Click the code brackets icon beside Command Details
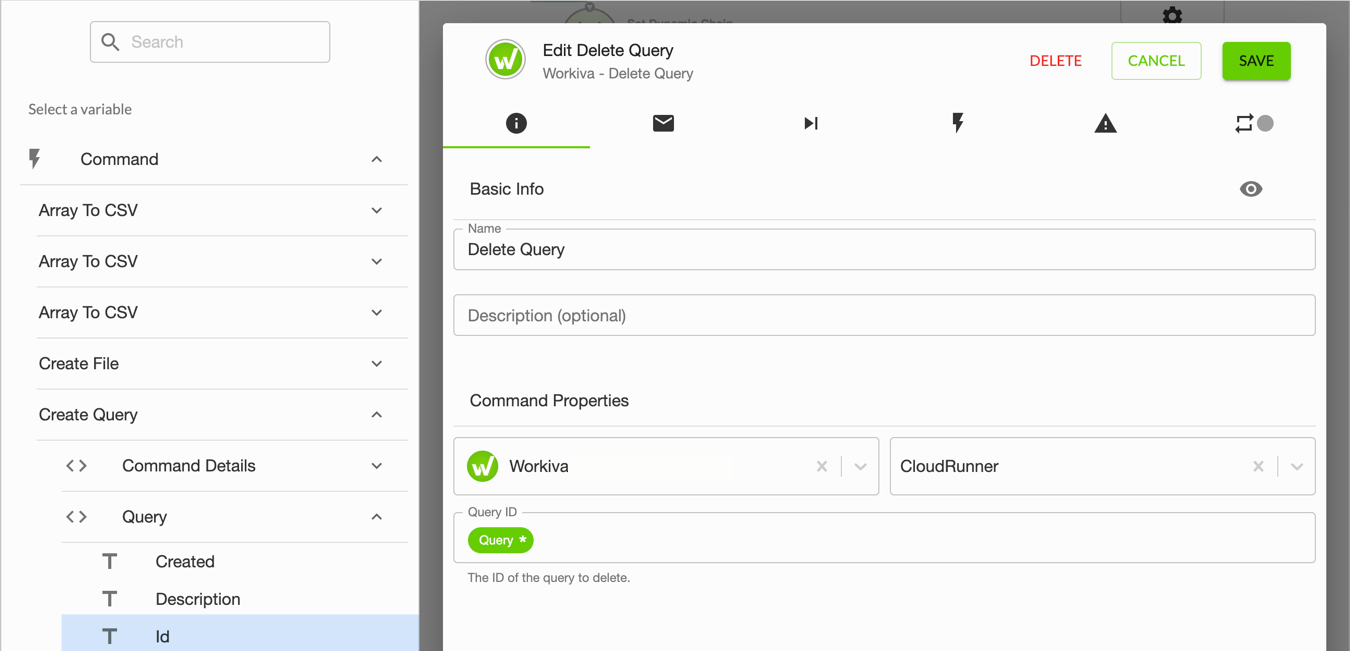Viewport: 1350px width, 651px height. pos(76,465)
